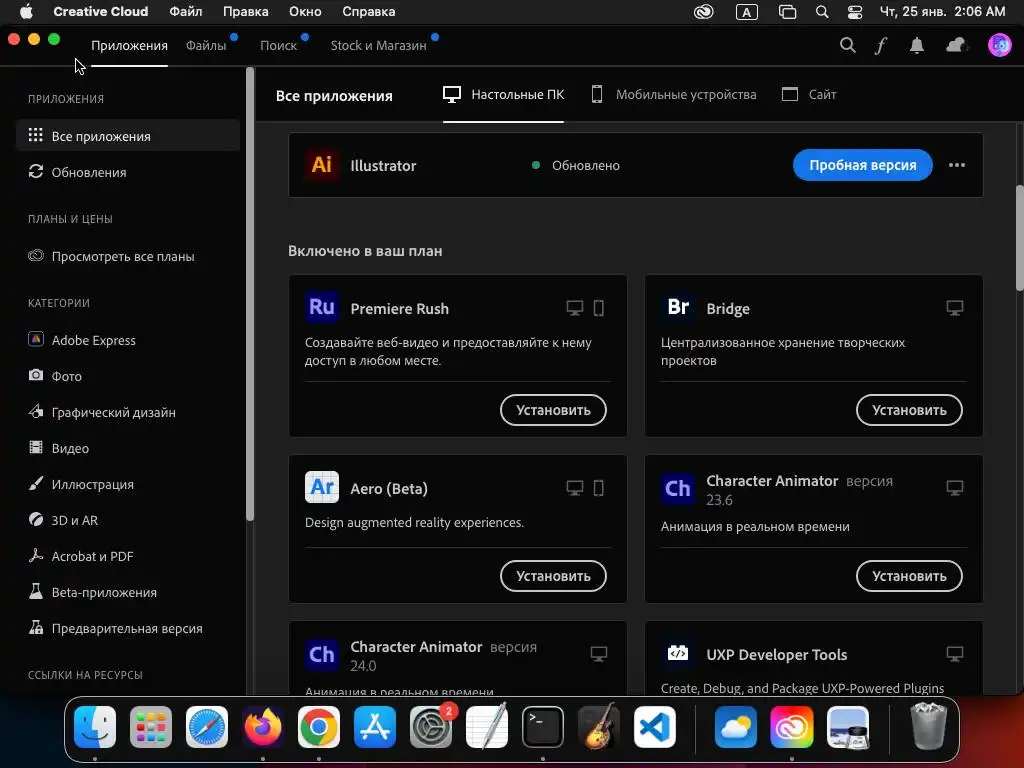Click the Illustrator app icon

pos(321,165)
